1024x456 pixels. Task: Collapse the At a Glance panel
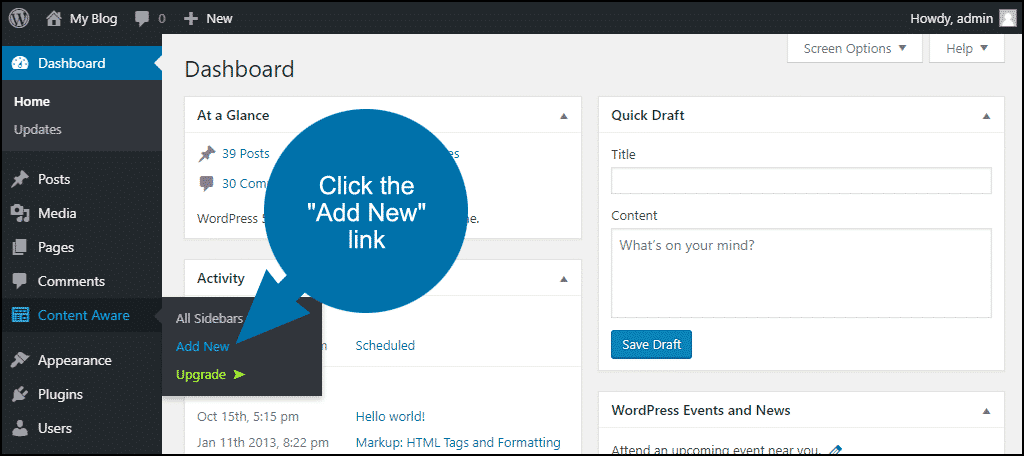pyautogui.click(x=564, y=116)
